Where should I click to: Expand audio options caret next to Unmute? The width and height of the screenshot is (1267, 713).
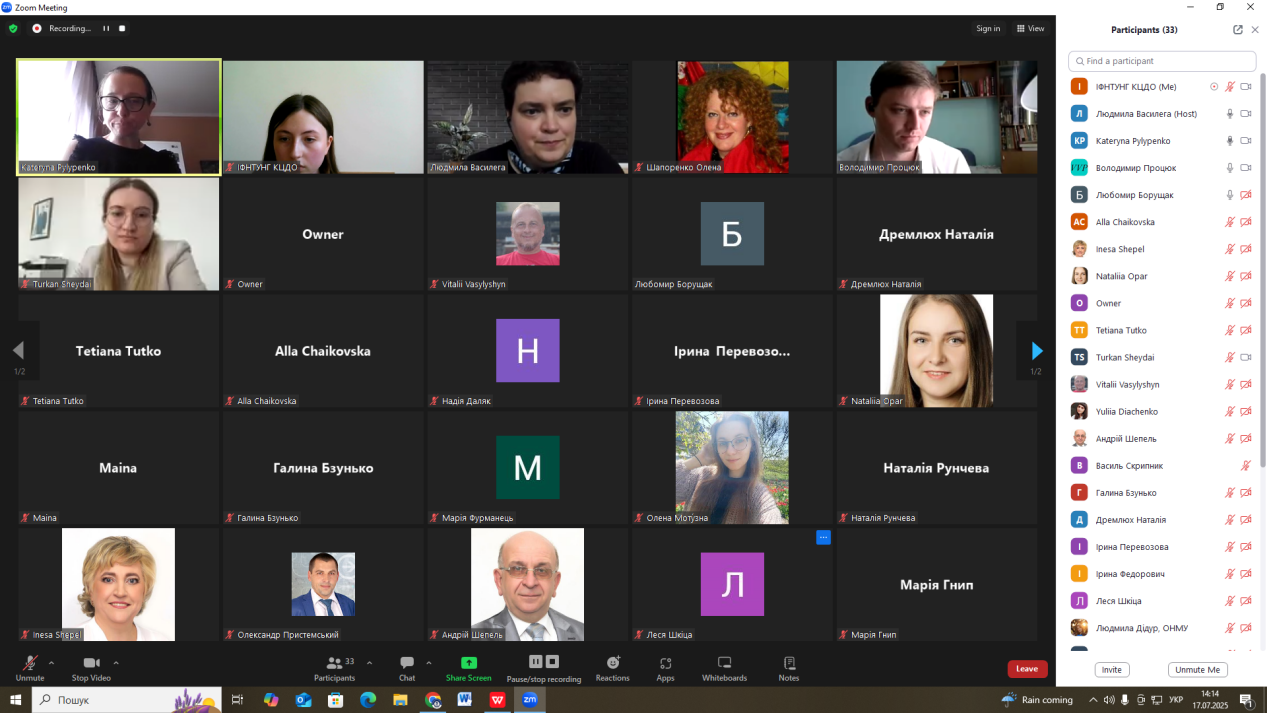(x=52, y=662)
